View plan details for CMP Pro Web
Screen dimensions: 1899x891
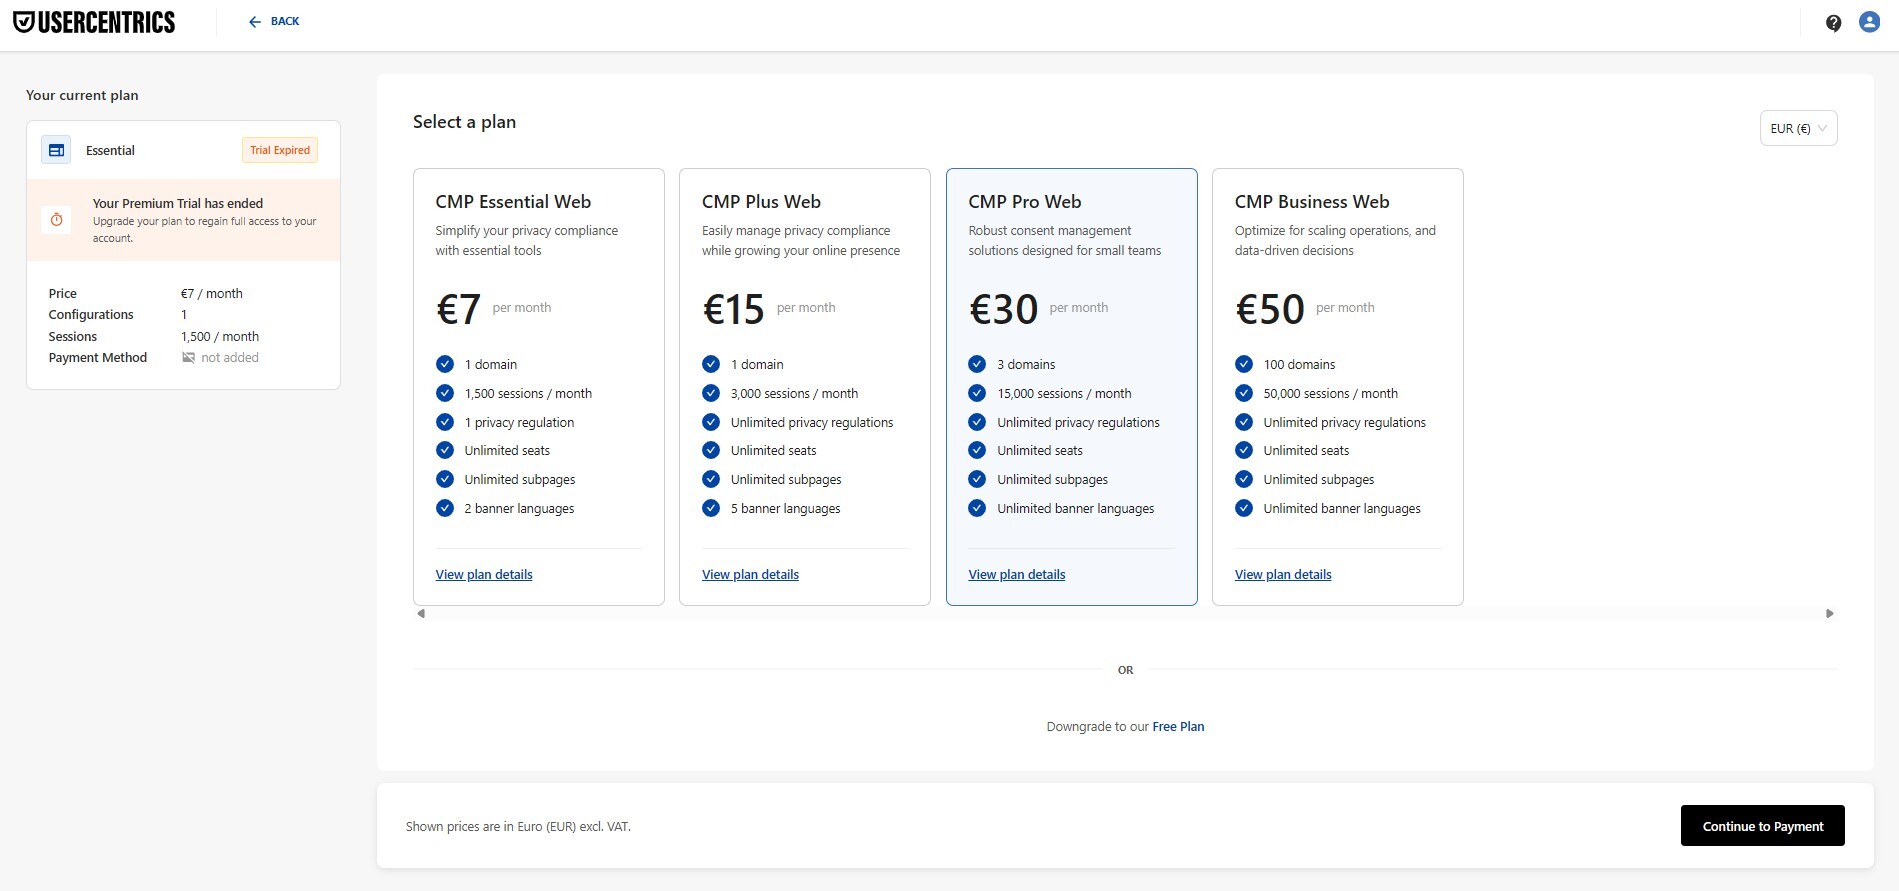(1017, 575)
